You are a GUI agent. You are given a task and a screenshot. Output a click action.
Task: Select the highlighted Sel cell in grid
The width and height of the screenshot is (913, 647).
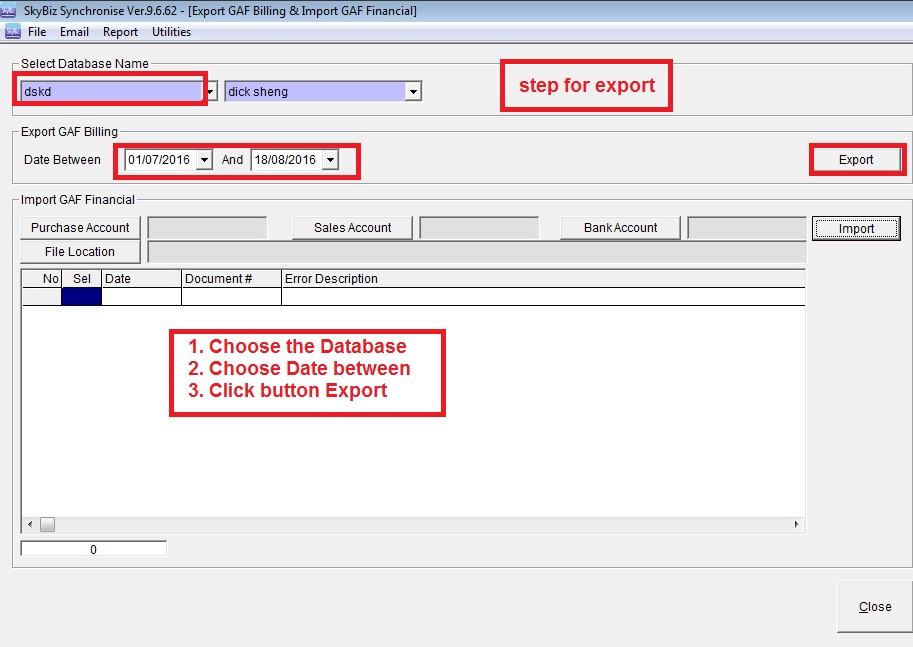(x=81, y=296)
